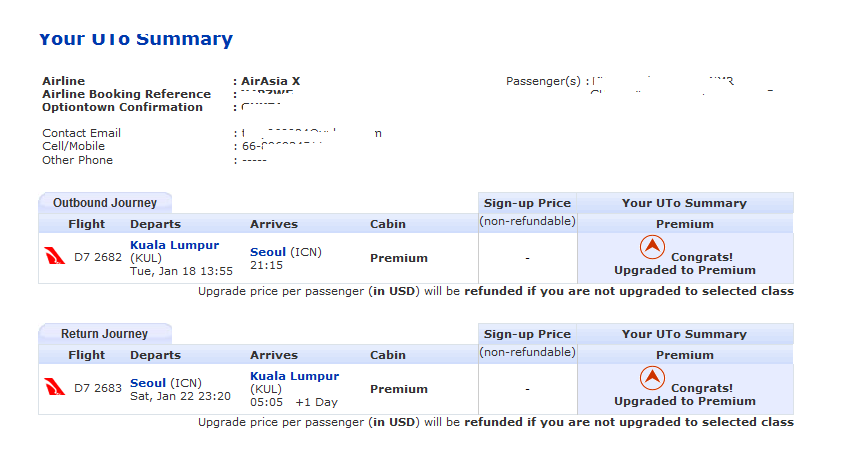Click the return Sign-up Price header
857x460 pixels.
(527, 334)
